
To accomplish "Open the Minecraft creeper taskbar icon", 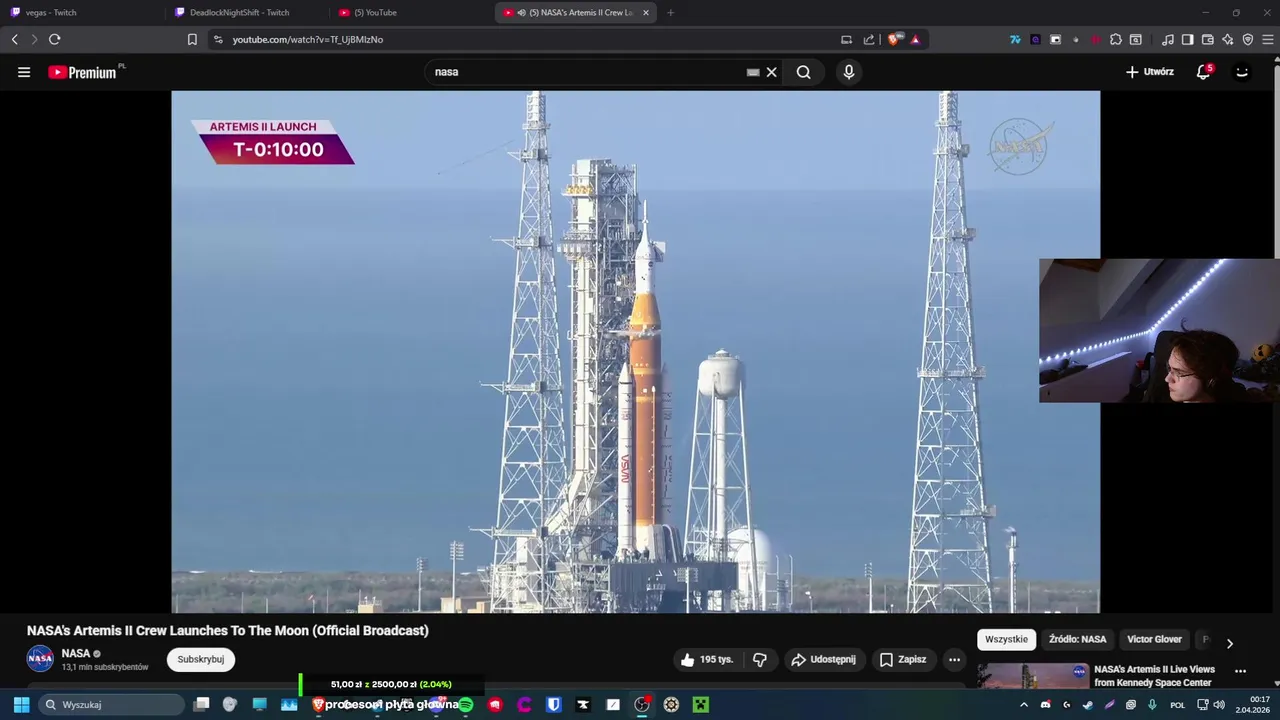I will tap(701, 704).
